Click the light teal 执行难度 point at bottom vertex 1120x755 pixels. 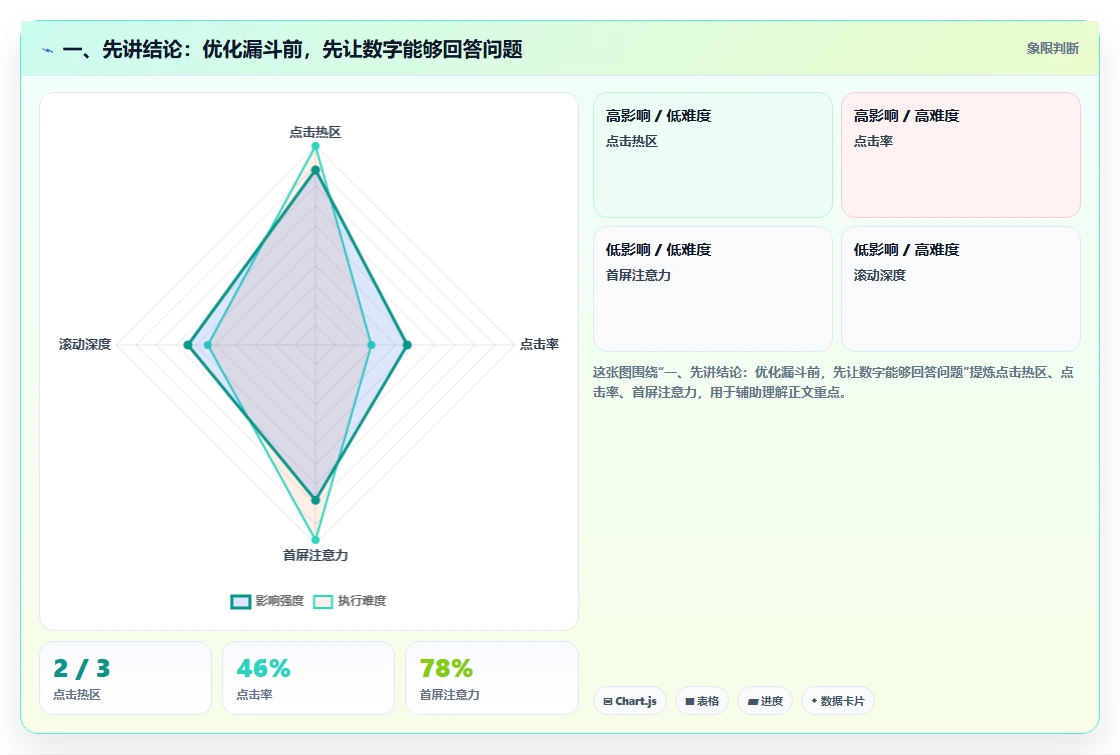tap(315, 540)
